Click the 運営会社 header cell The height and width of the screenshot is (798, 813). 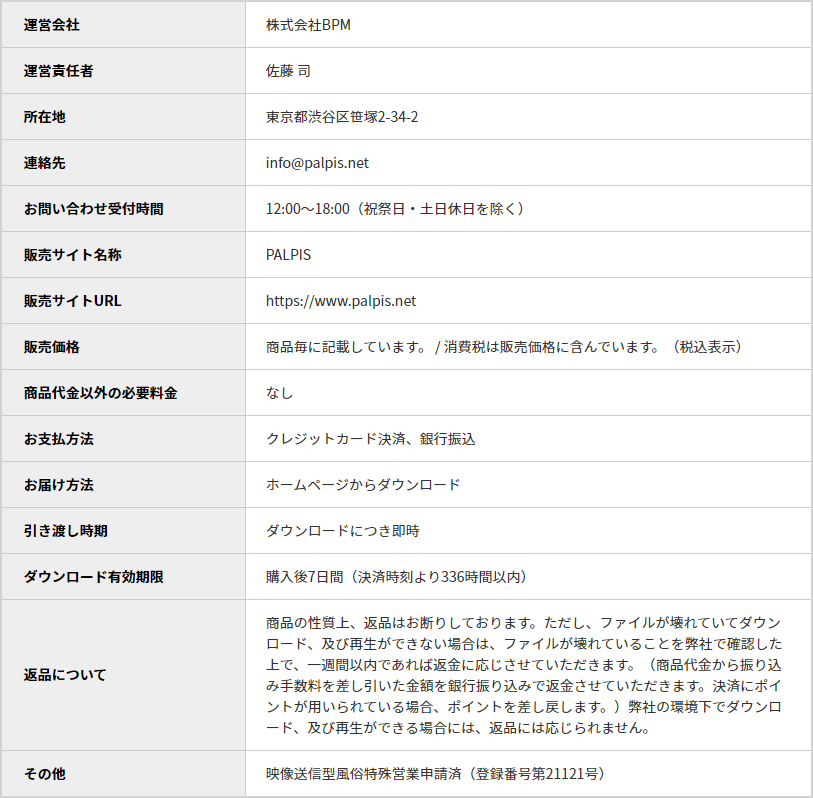52,25
